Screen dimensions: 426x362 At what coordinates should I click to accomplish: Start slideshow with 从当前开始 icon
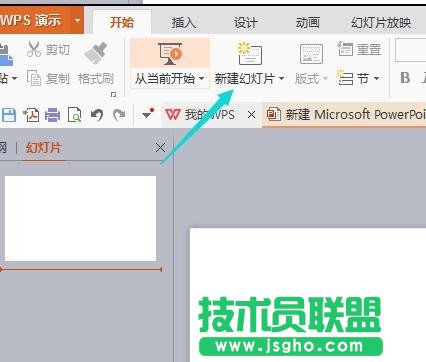pos(170,53)
